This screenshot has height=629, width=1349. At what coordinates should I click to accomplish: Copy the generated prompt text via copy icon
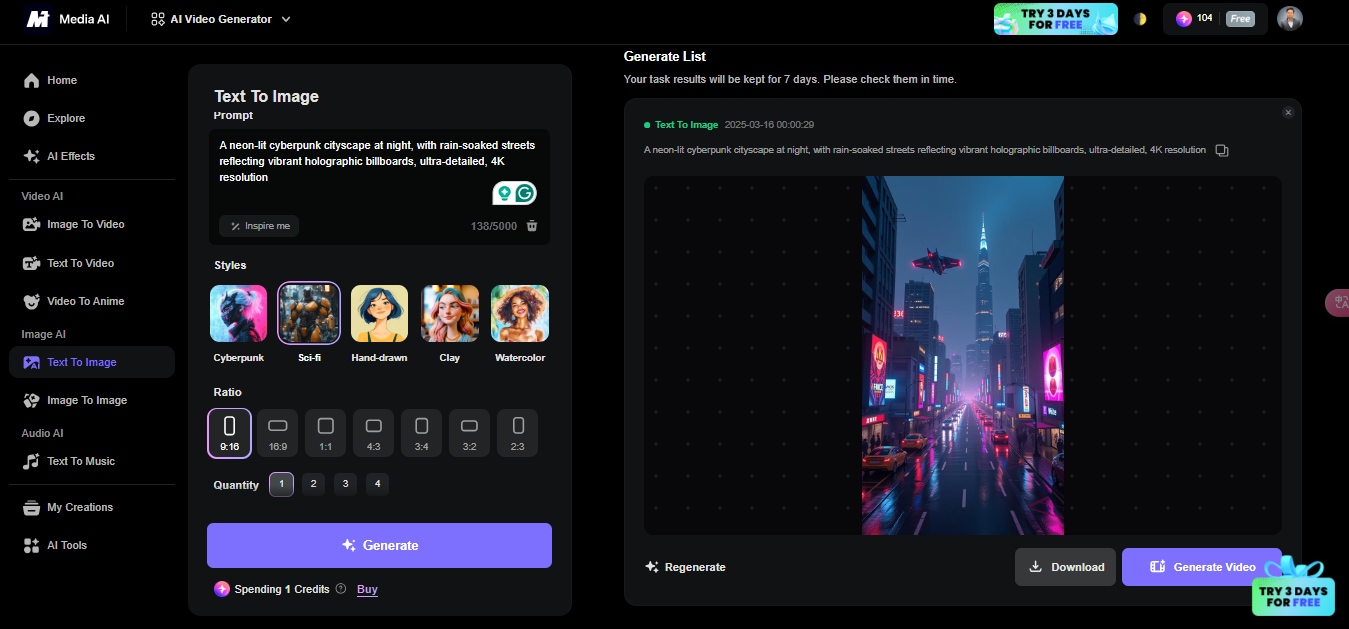tap(1221, 149)
